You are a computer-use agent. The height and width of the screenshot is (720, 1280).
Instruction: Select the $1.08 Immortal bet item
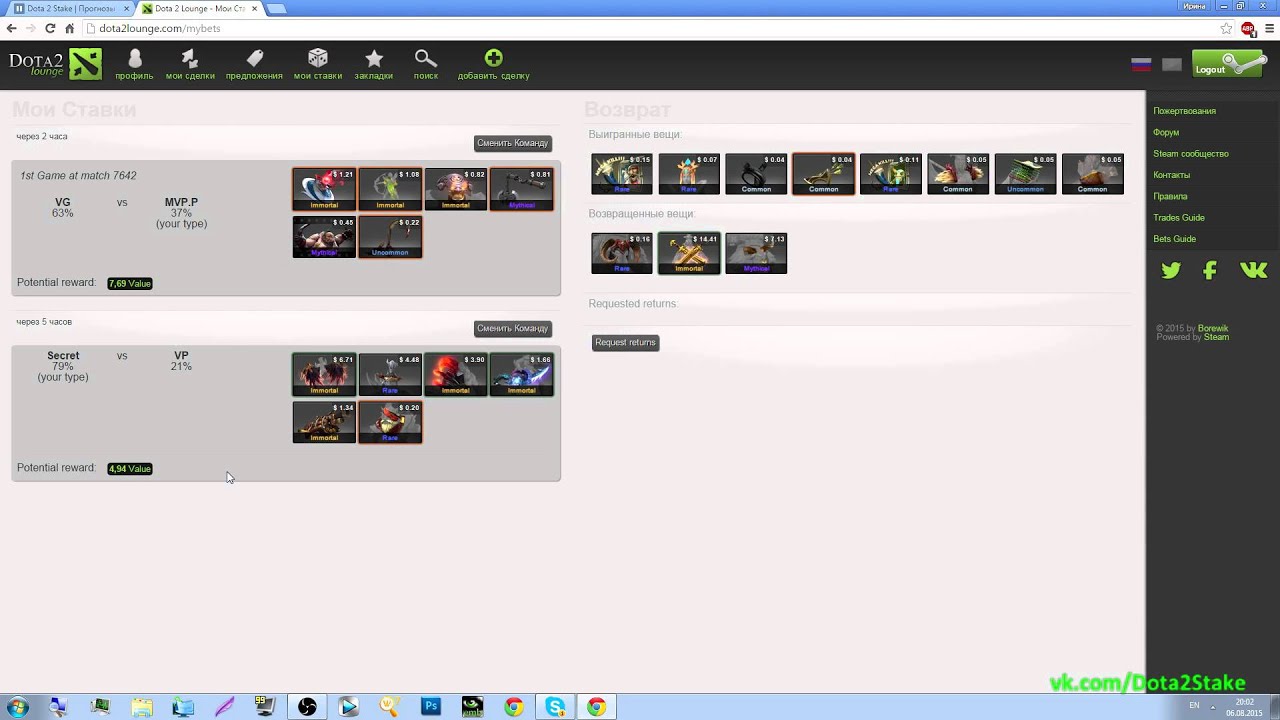[x=390, y=189]
